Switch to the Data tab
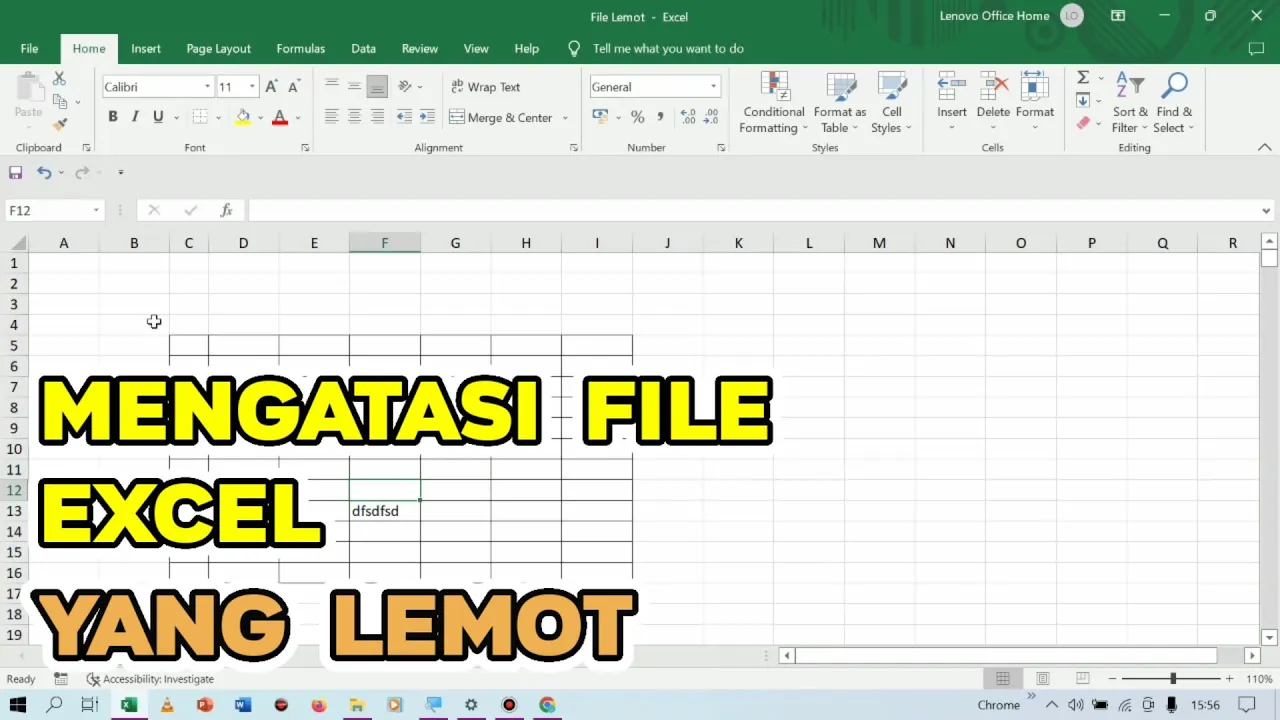The image size is (1280, 720). click(x=364, y=48)
